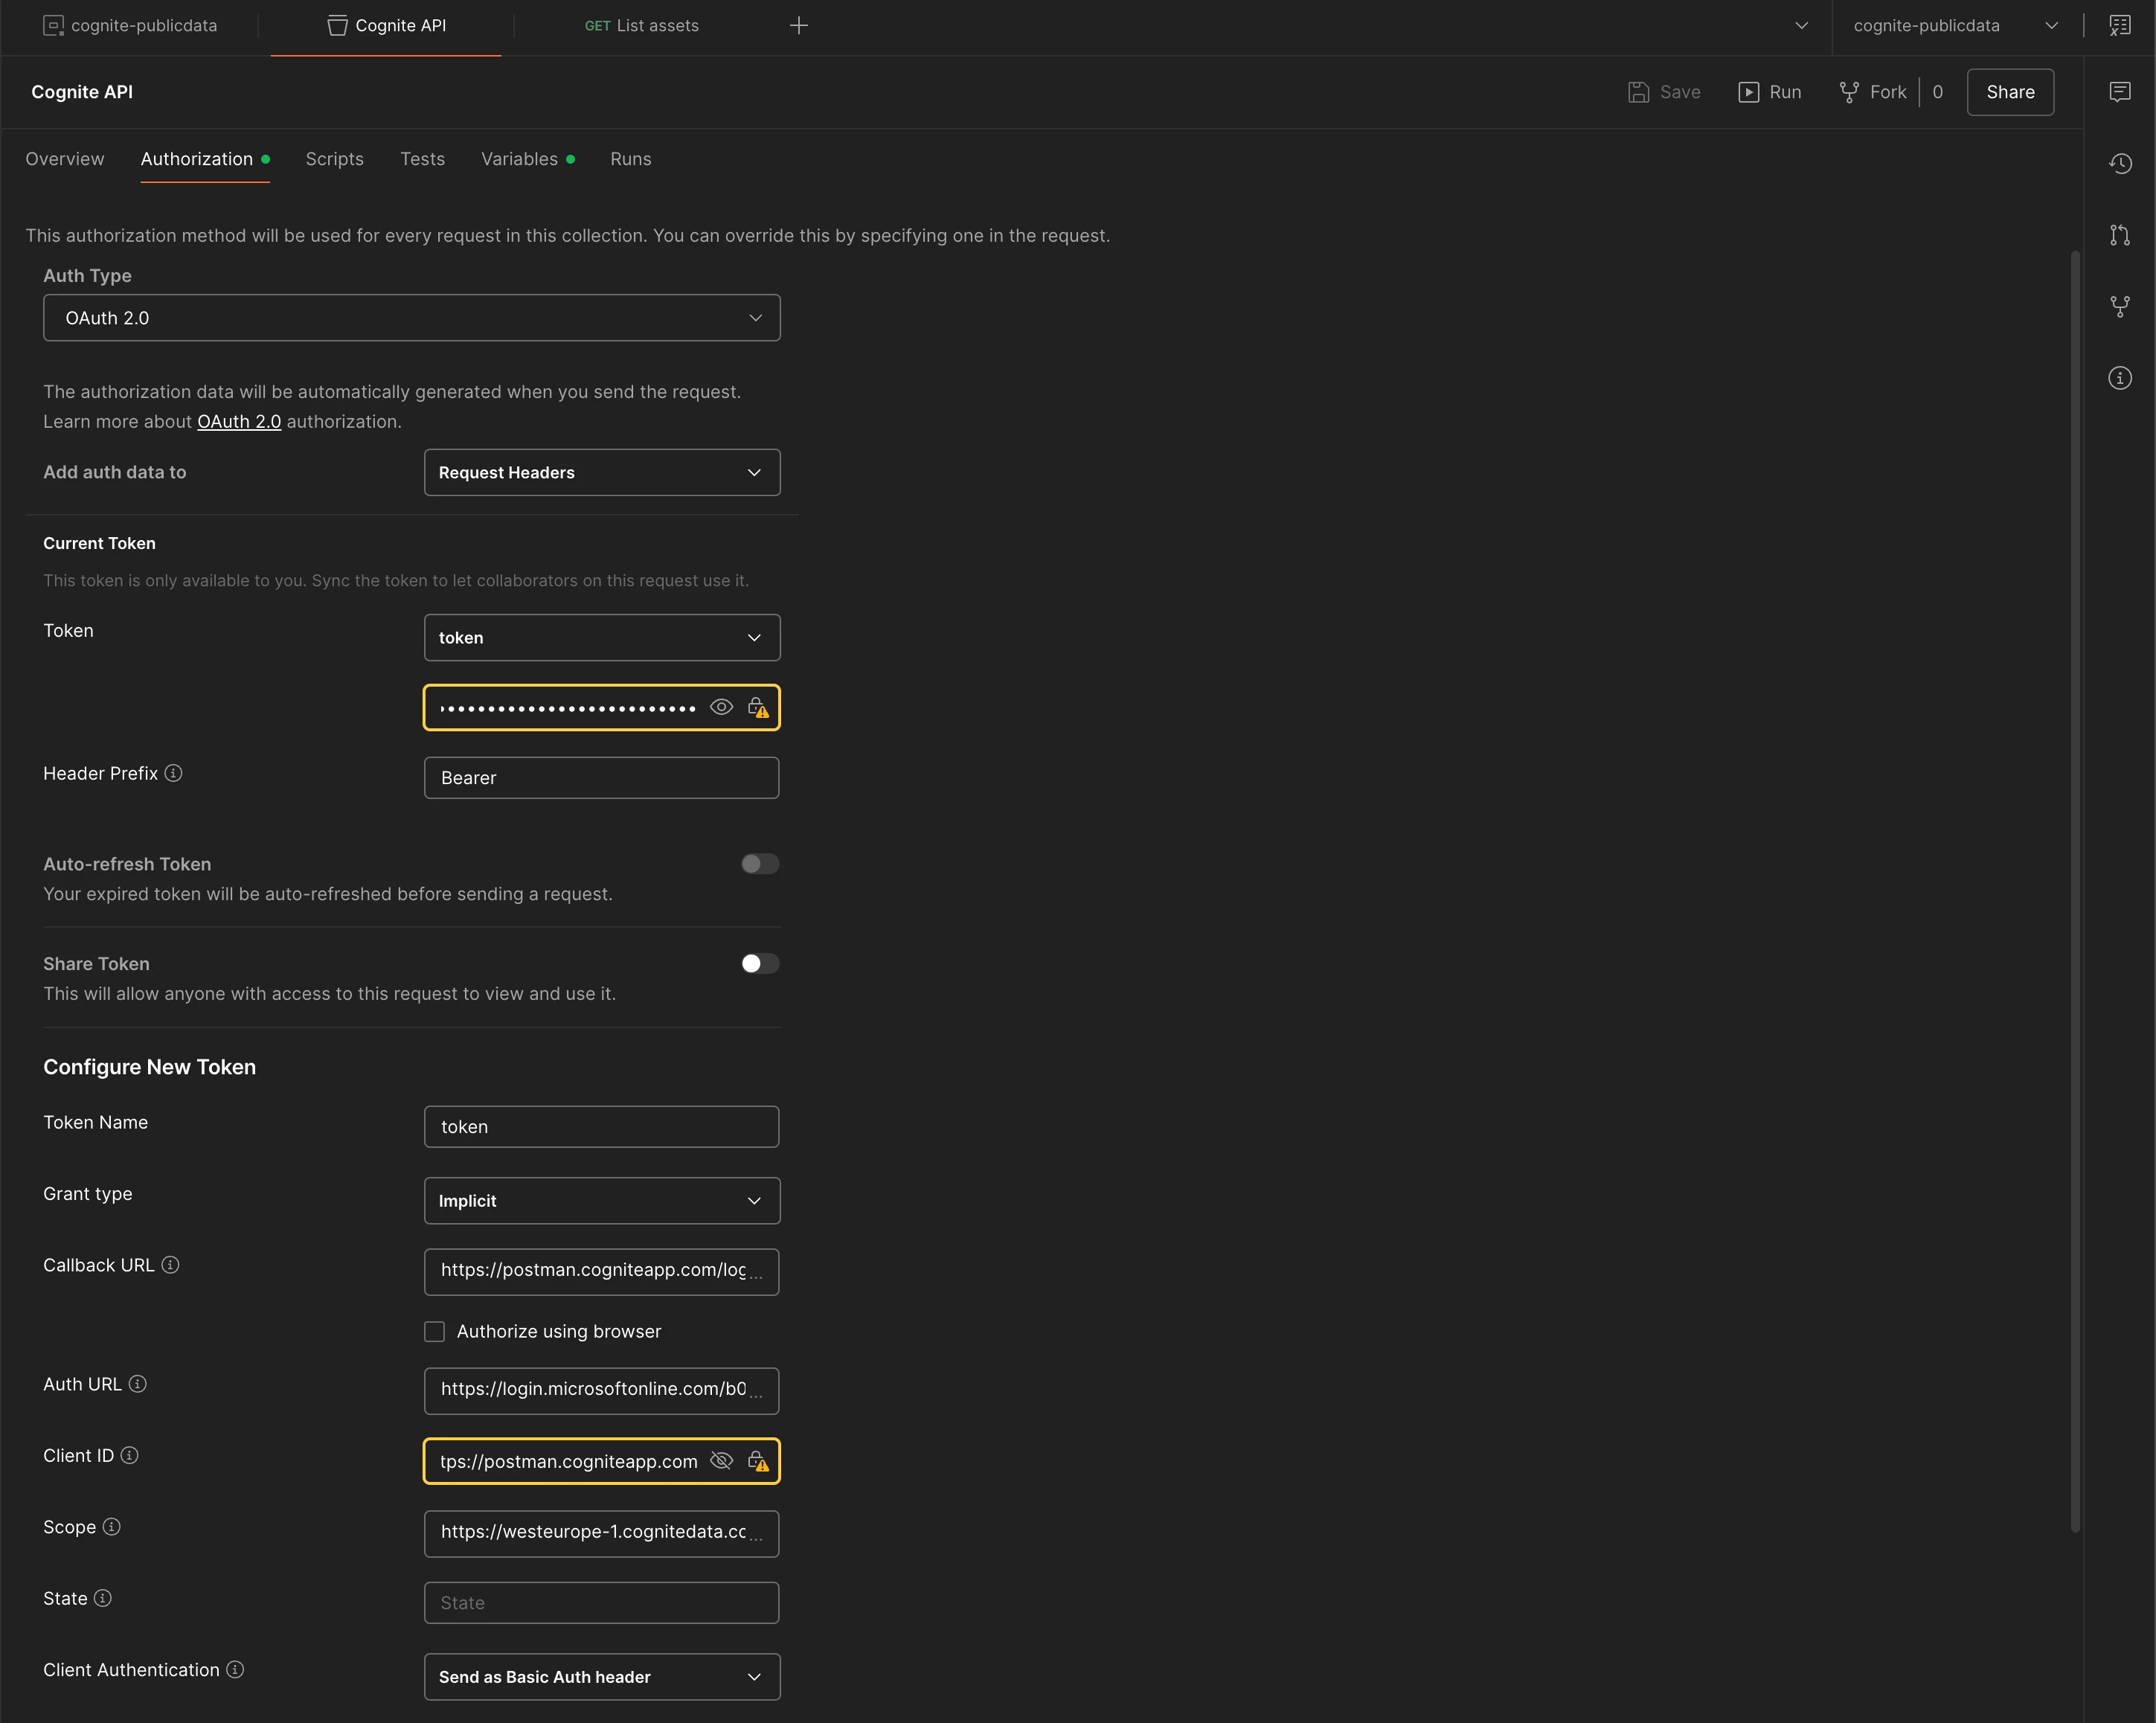Reveal the token value with eye icon
The height and width of the screenshot is (1723, 2156).
721,707
